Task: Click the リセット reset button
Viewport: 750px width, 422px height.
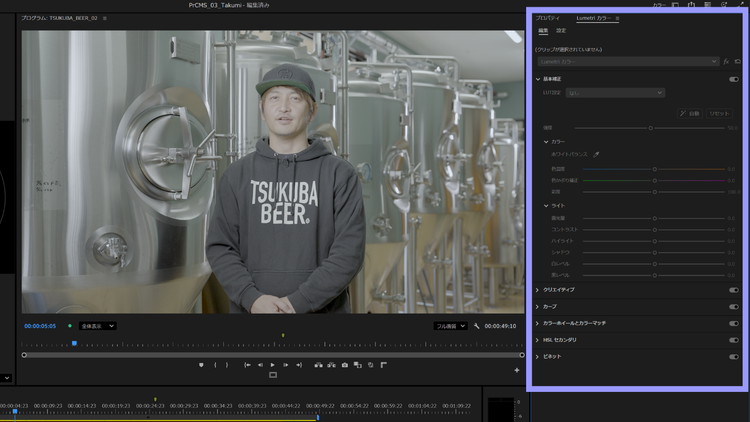Action: pos(720,114)
